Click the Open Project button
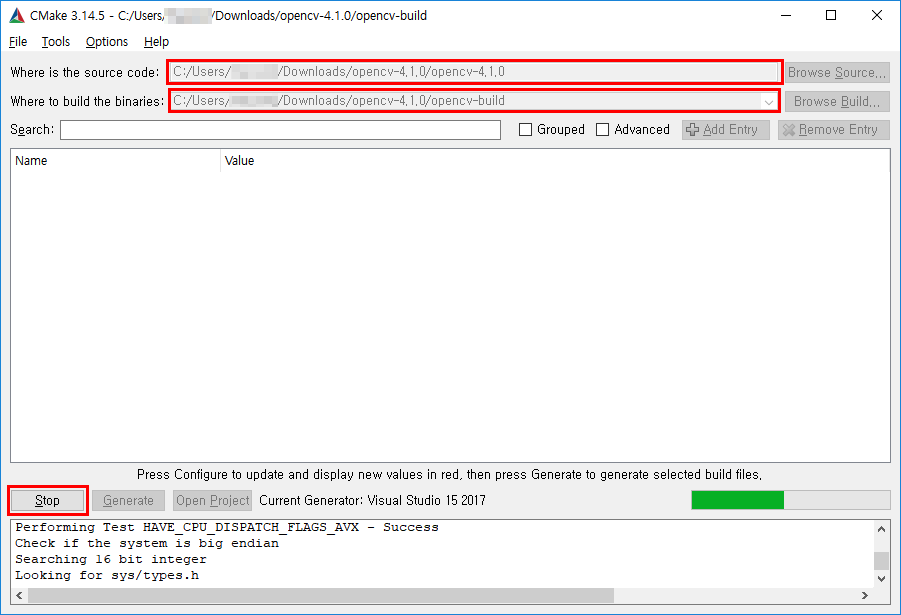The image size is (901, 615). 213,501
